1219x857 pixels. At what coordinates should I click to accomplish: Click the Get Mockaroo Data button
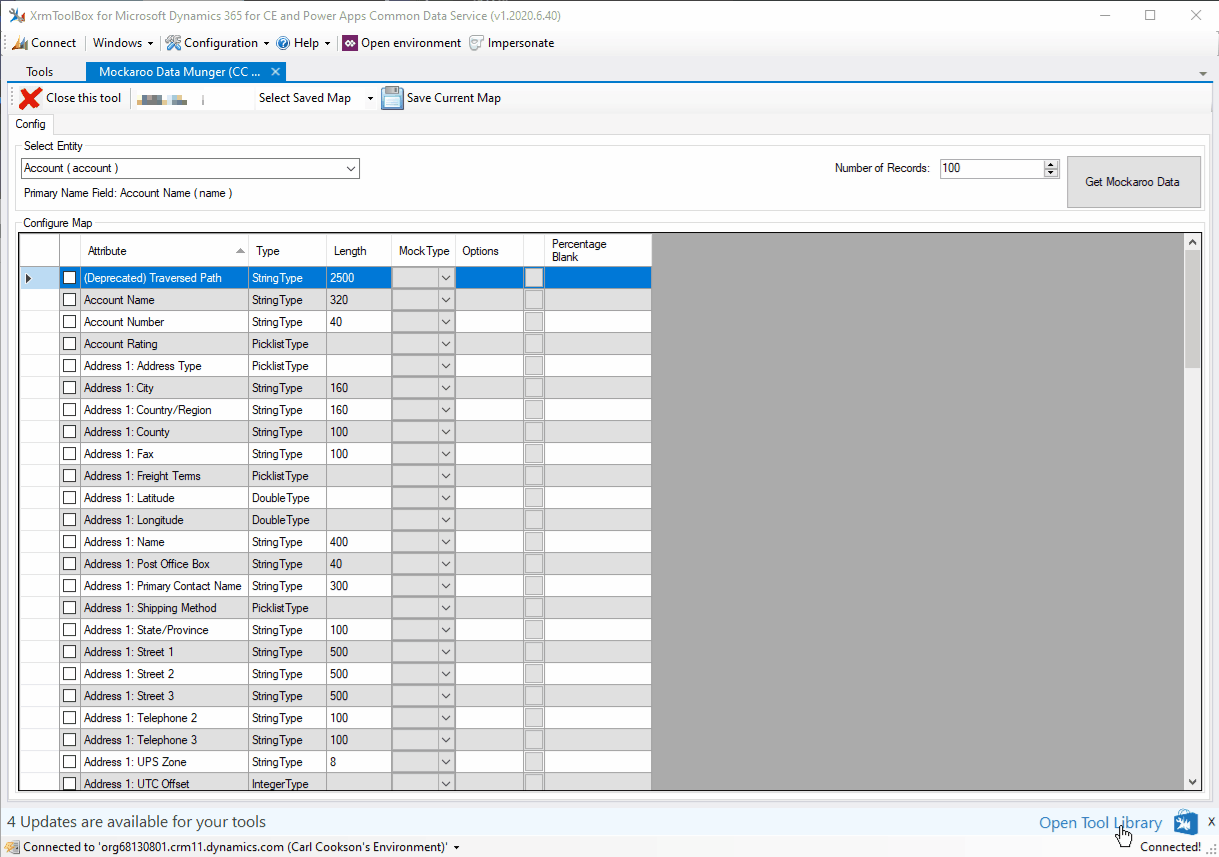click(1133, 182)
